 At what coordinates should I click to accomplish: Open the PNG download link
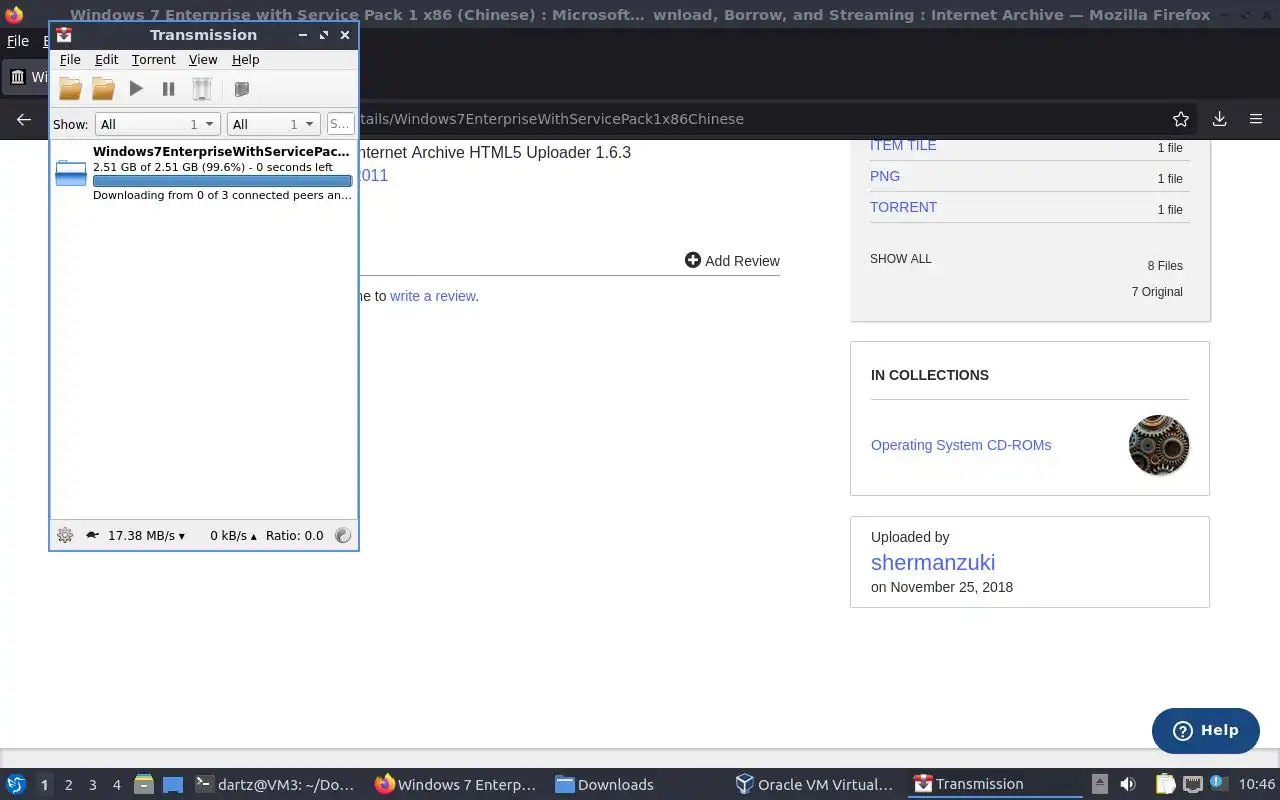(x=885, y=176)
